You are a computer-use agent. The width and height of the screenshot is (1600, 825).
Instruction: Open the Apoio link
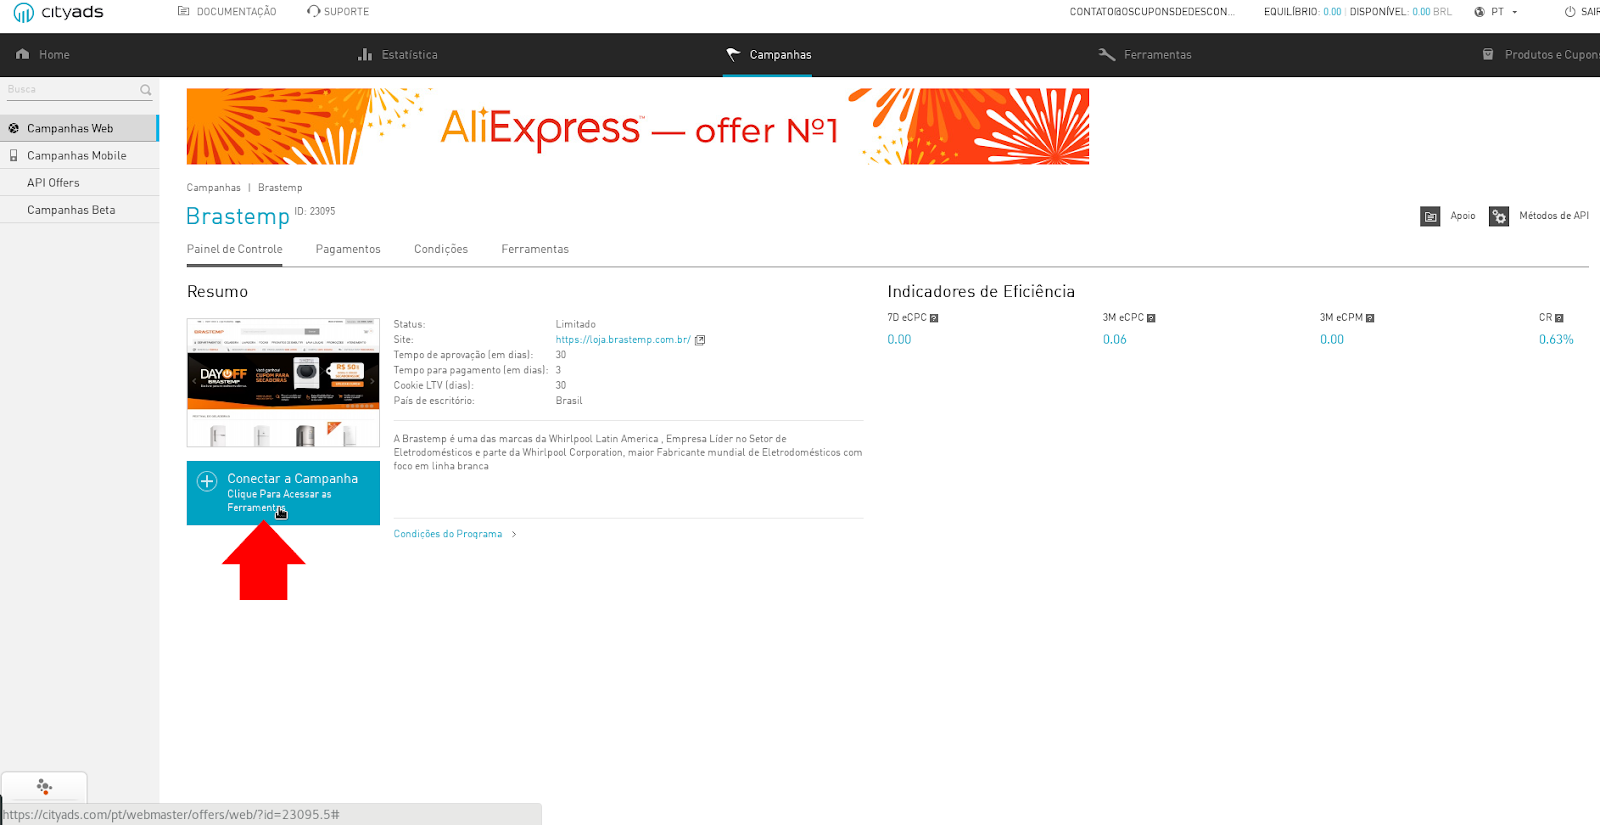pos(1463,216)
